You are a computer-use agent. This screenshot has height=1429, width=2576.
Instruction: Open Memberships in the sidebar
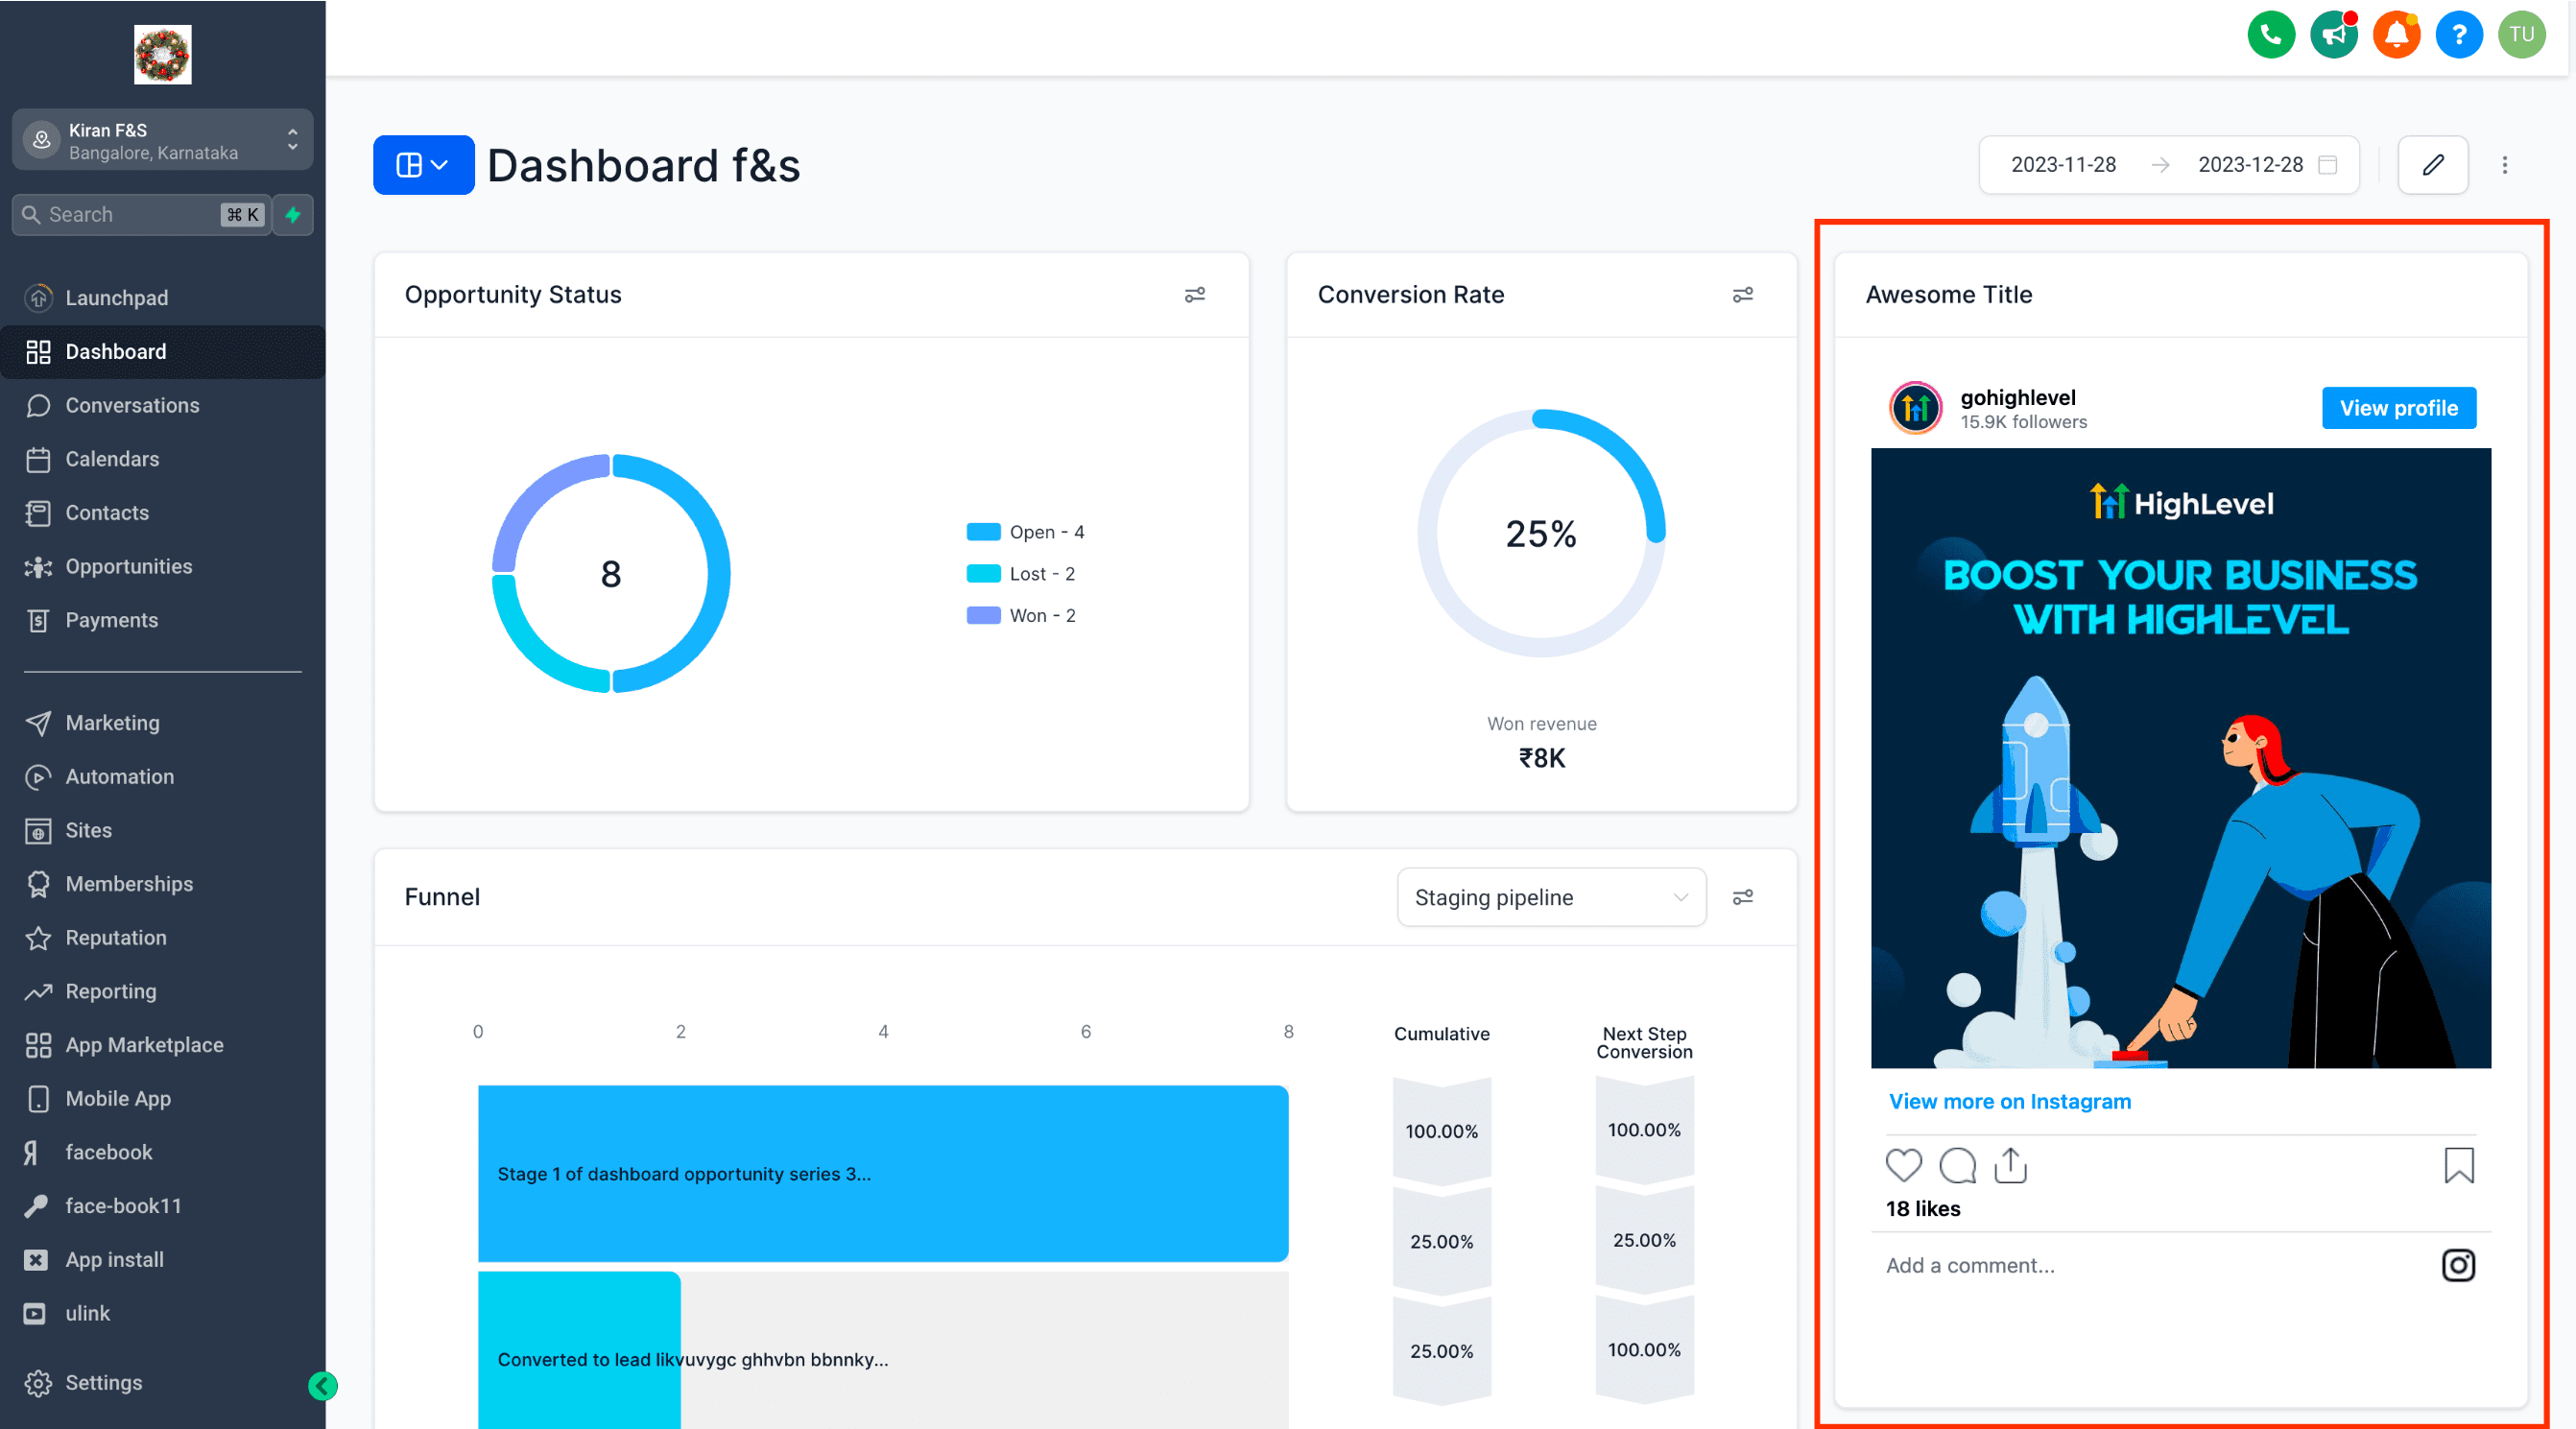point(163,884)
